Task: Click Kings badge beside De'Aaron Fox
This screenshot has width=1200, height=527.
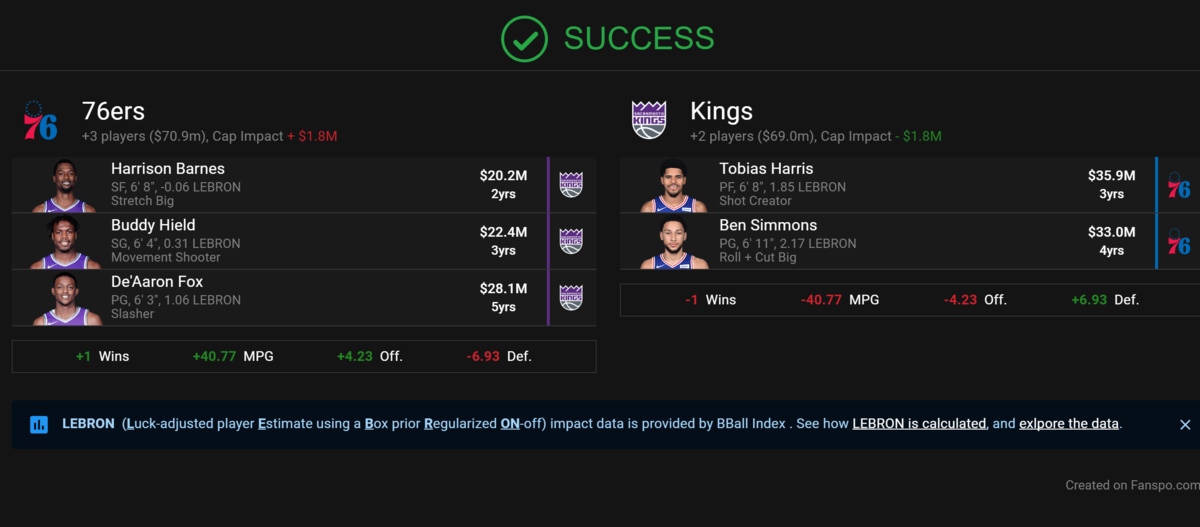Action: (571, 297)
